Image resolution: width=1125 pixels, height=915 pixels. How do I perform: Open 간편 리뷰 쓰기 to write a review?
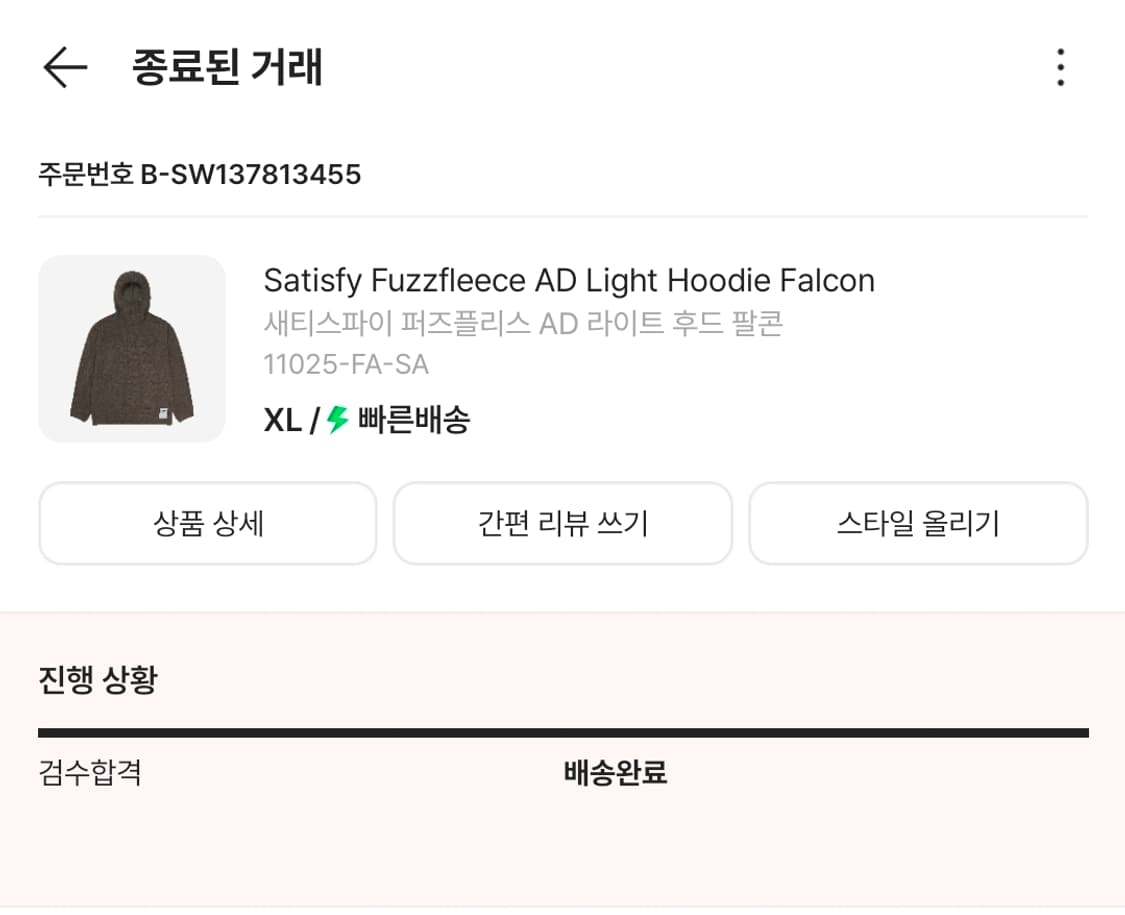562,523
